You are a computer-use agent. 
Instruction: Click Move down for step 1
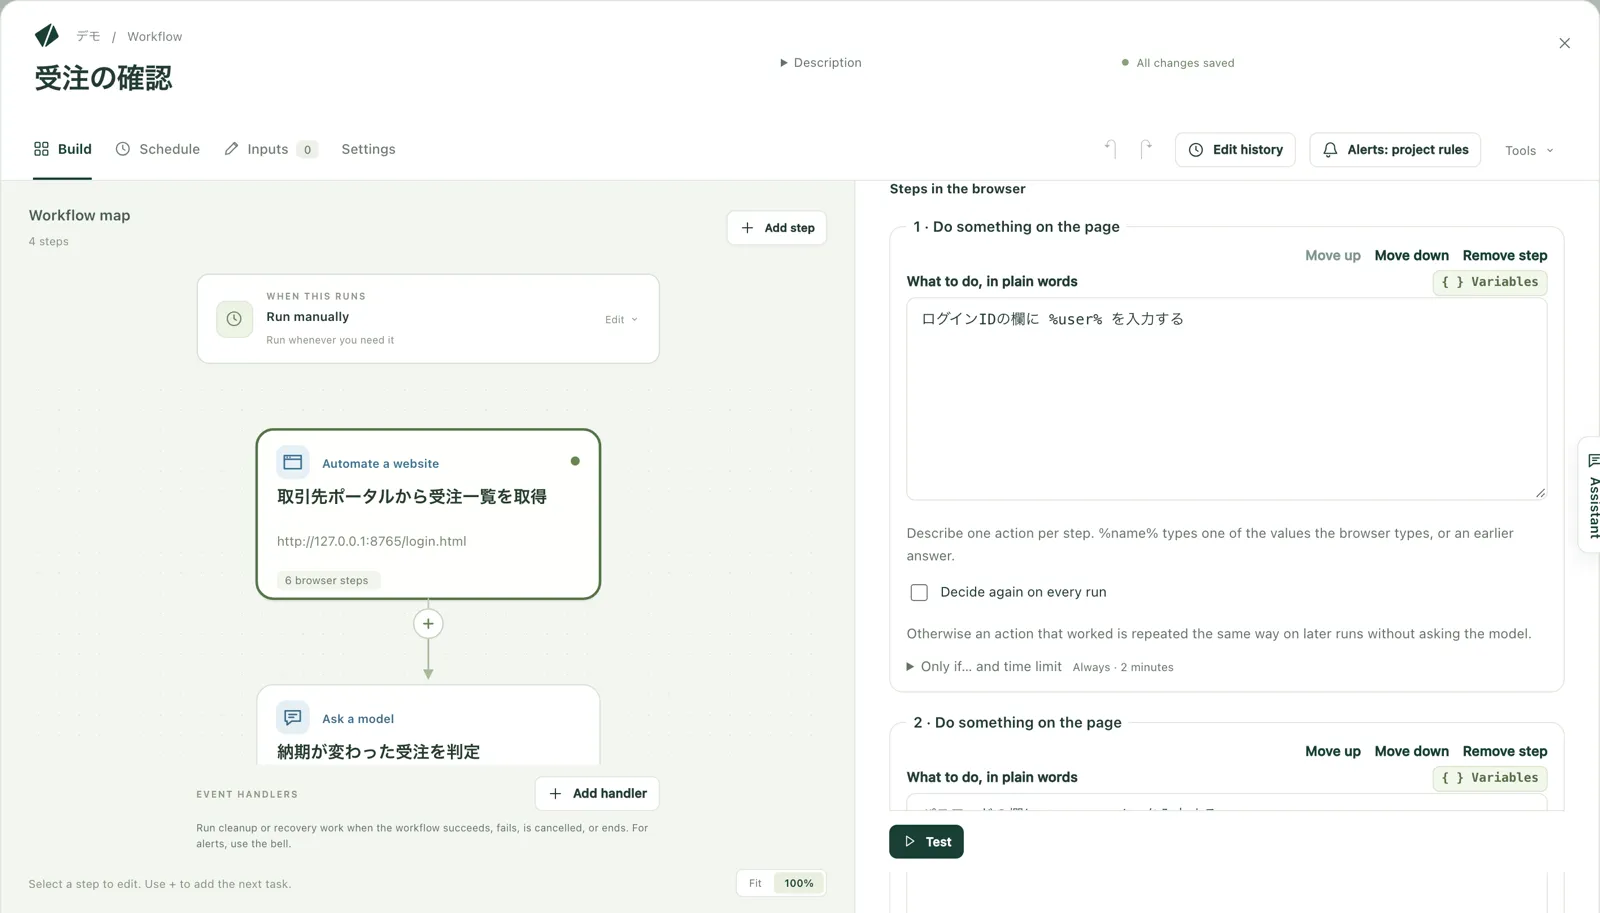coord(1411,255)
